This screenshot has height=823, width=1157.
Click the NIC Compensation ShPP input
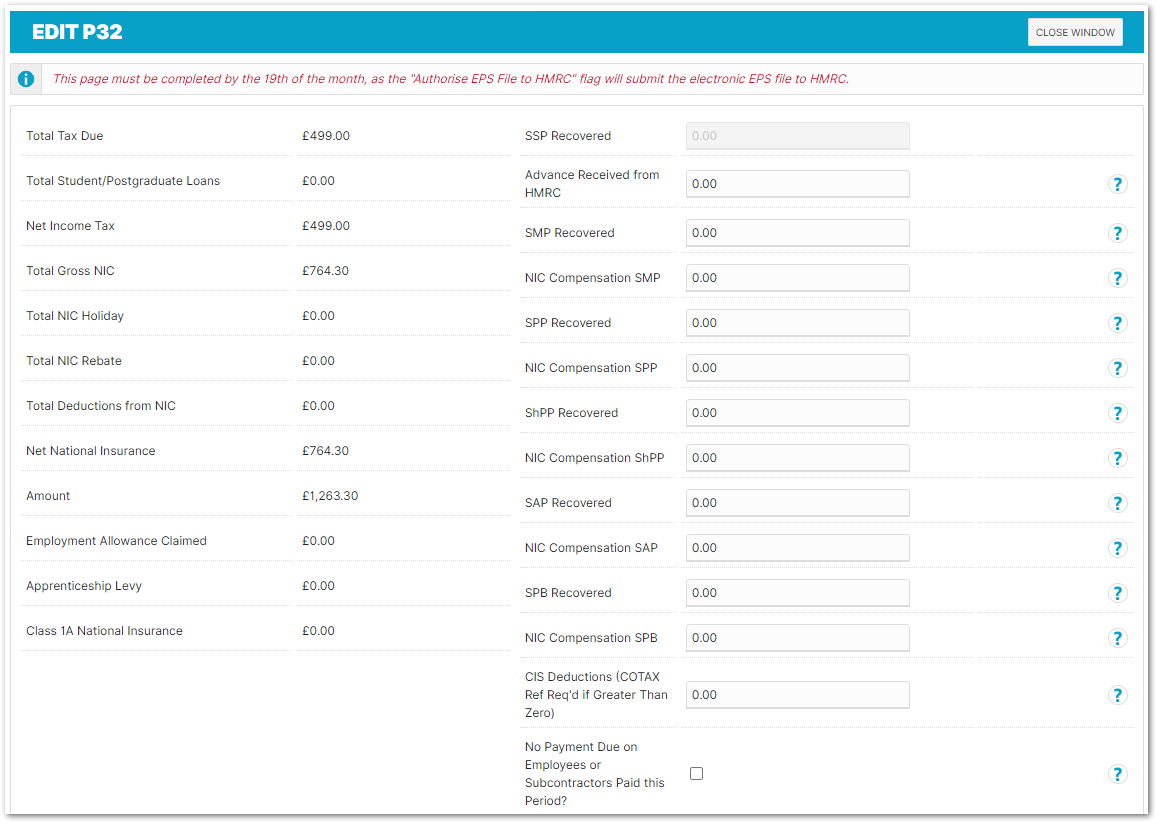click(x=797, y=458)
